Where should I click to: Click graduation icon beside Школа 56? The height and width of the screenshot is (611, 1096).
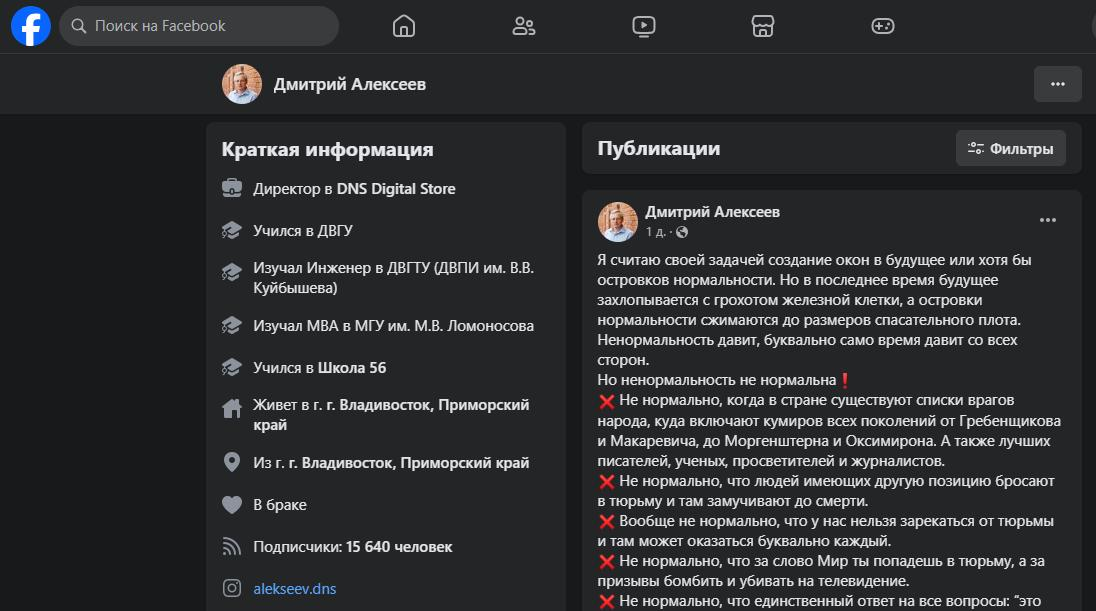pyautogui.click(x=232, y=367)
